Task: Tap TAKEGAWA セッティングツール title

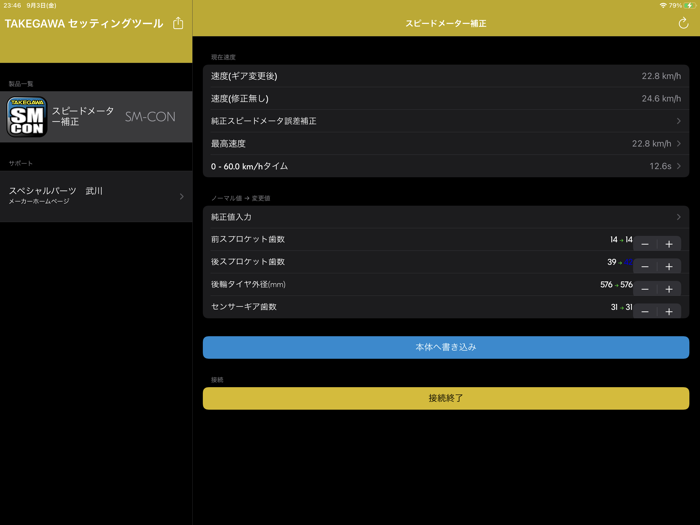Action: tap(84, 23)
